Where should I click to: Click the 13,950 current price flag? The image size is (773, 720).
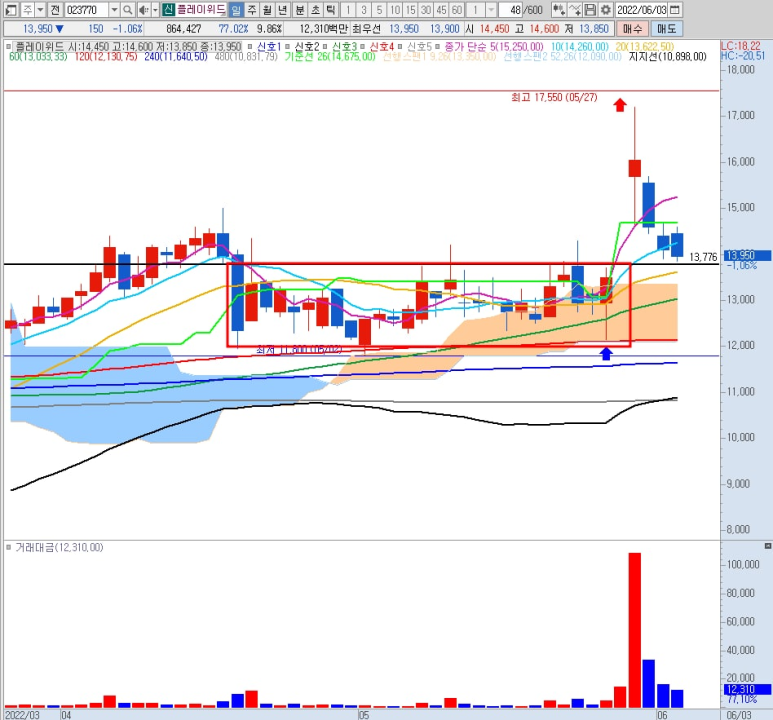tap(747, 255)
